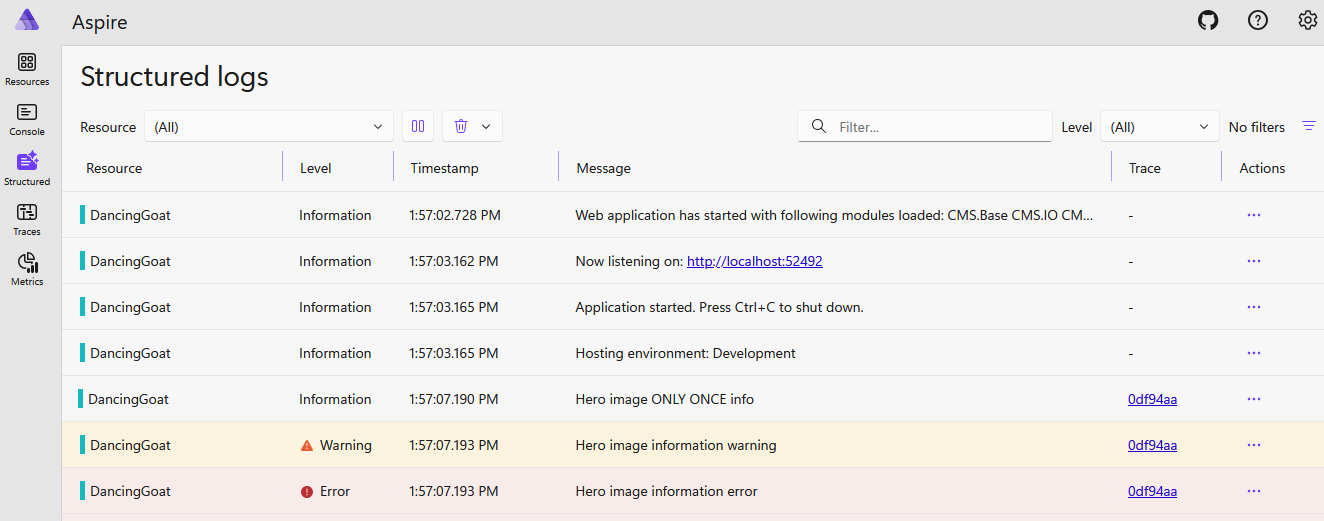Click DancingGoat in the Error row
This screenshot has width=1324, height=521.
(x=130, y=491)
